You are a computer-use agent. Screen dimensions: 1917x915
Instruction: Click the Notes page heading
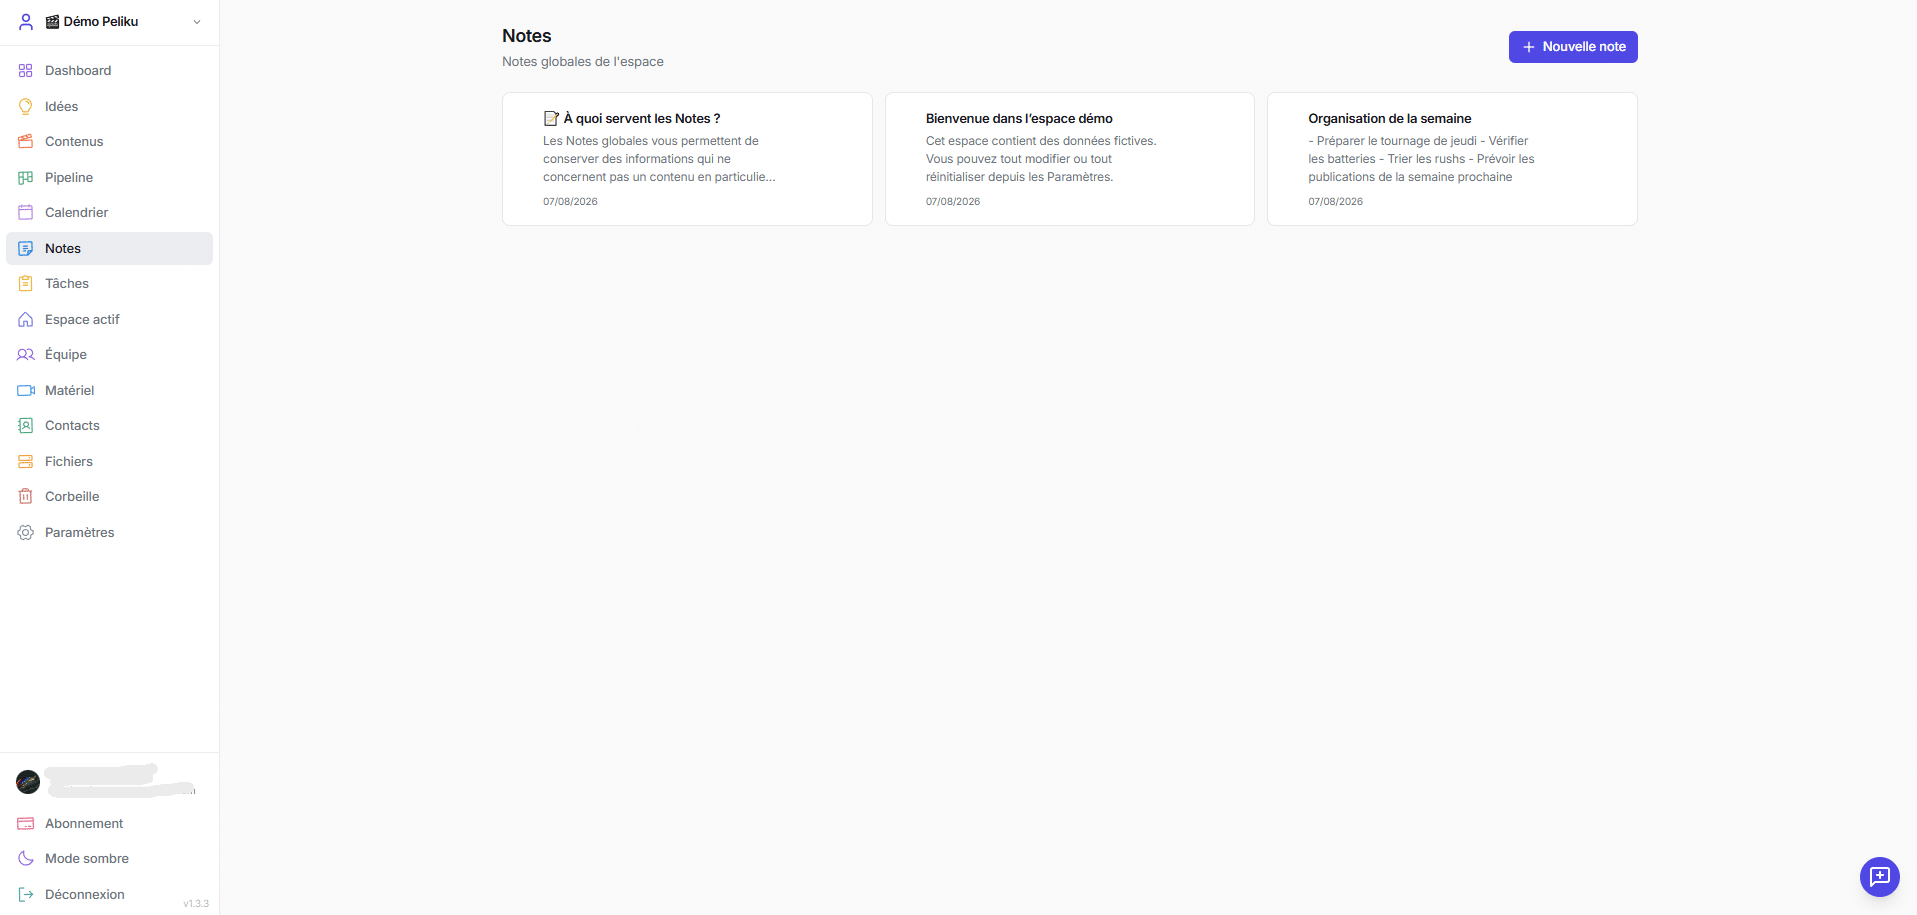(x=527, y=36)
